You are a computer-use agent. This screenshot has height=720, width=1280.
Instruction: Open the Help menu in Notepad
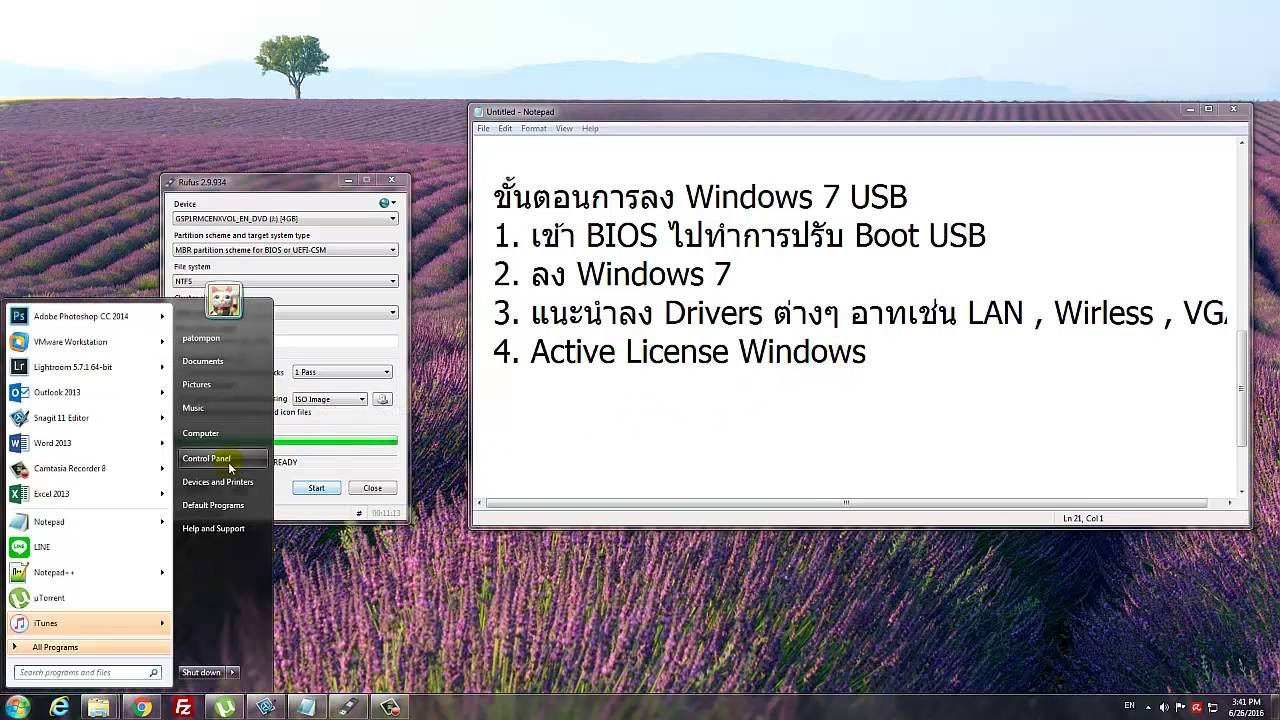click(590, 129)
